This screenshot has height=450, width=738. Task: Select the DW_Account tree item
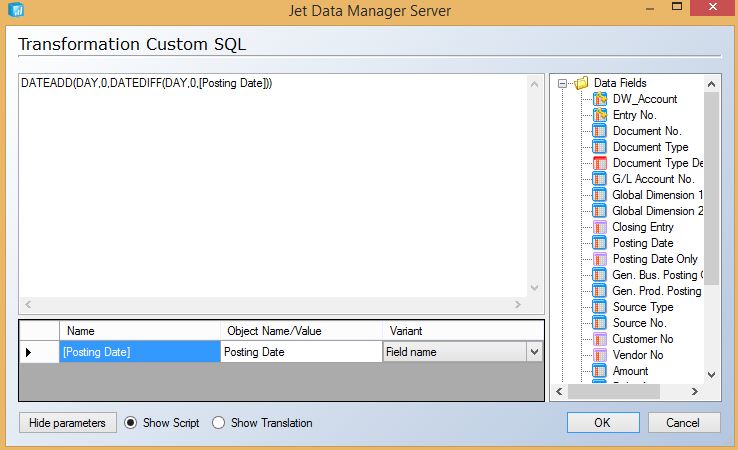coord(645,99)
